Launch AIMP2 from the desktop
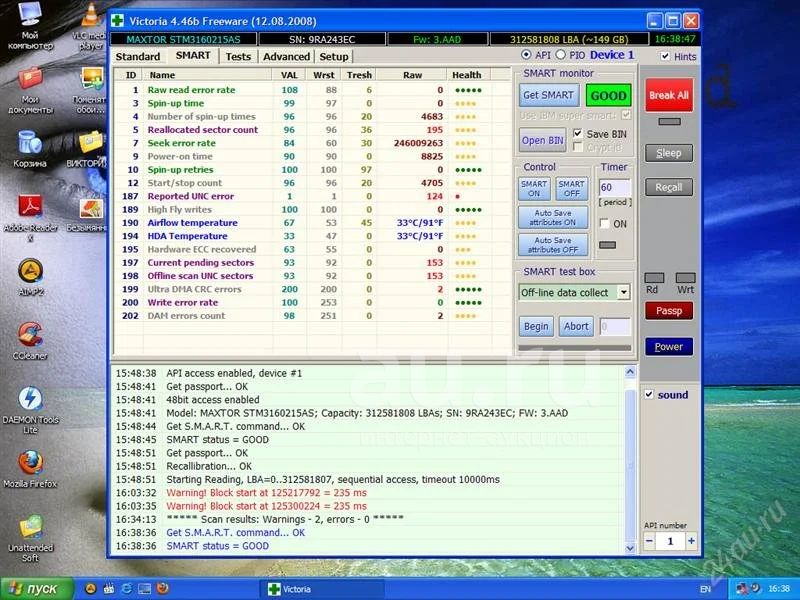800x600 pixels. [30, 277]
